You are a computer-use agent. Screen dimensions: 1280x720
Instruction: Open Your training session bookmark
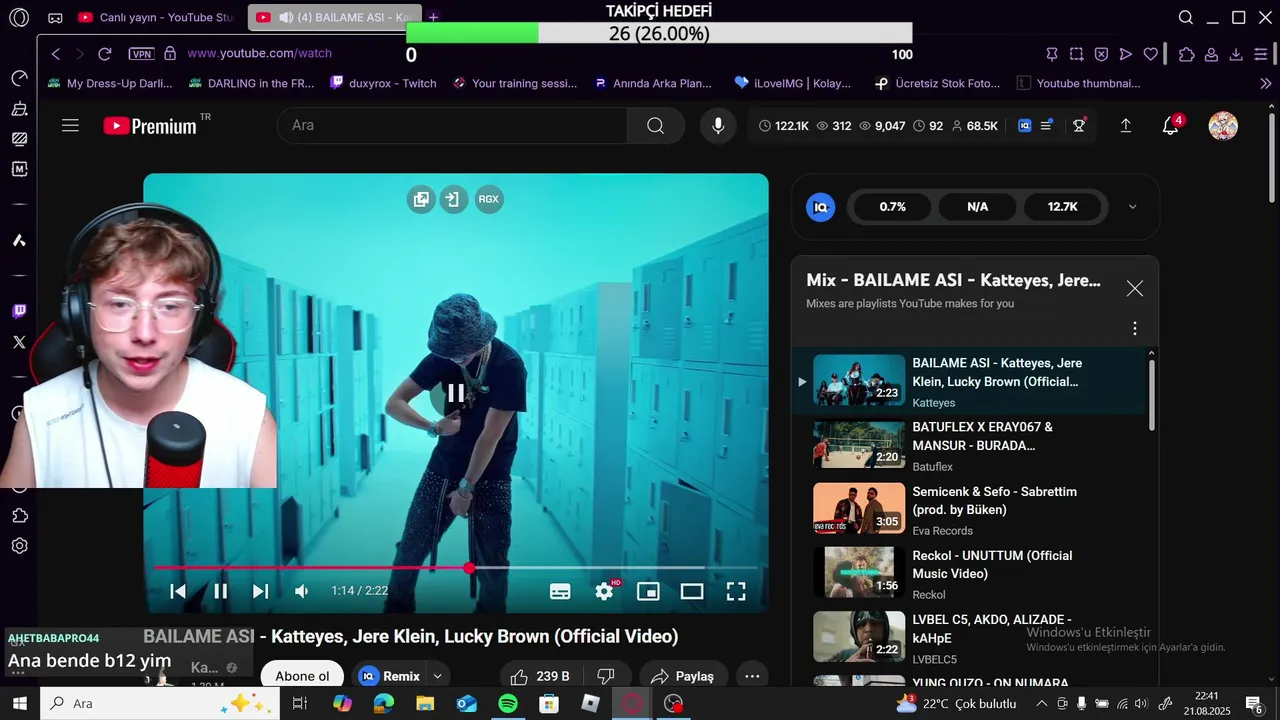(515, 83)
